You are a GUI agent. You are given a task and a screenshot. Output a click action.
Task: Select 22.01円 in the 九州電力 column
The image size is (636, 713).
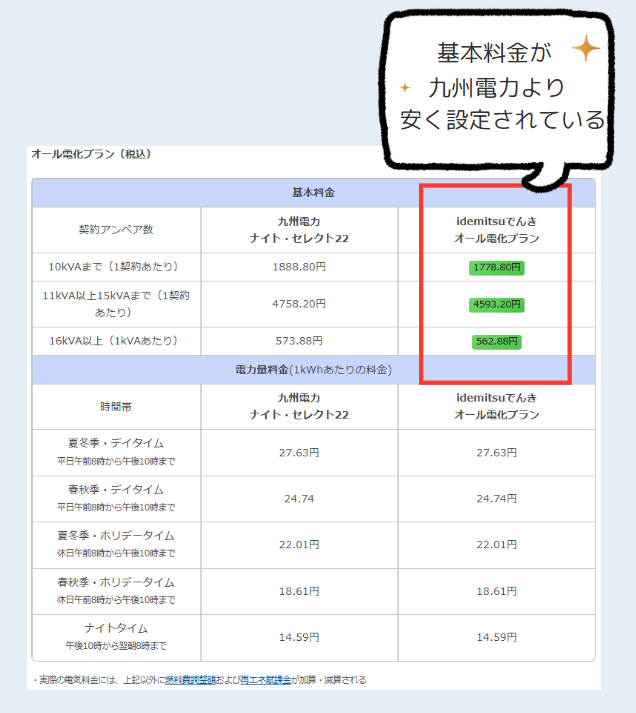click(x=299, y=545)
